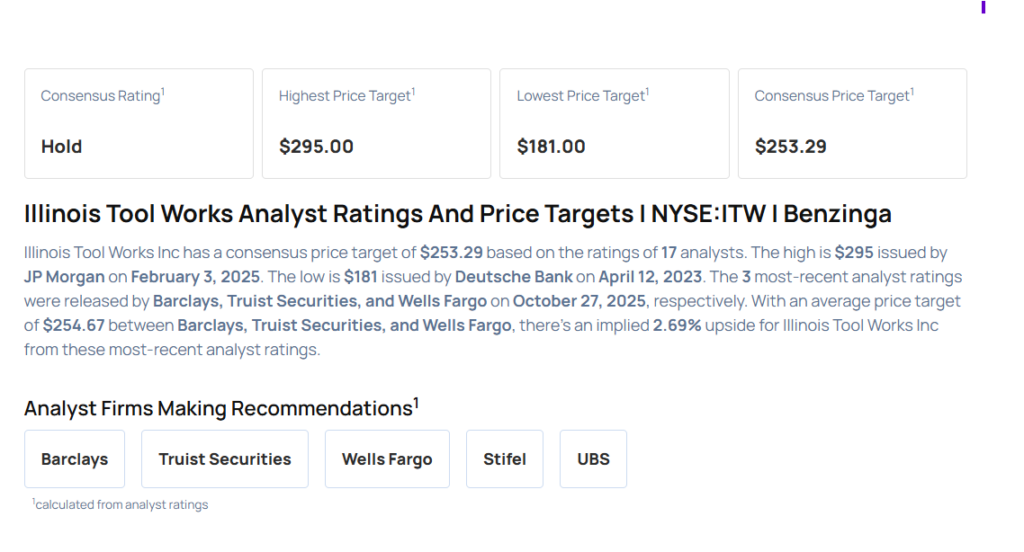Click the Highest Price Target $295.00 card
Screen dimensions: 1024x552
click(376, 123)
